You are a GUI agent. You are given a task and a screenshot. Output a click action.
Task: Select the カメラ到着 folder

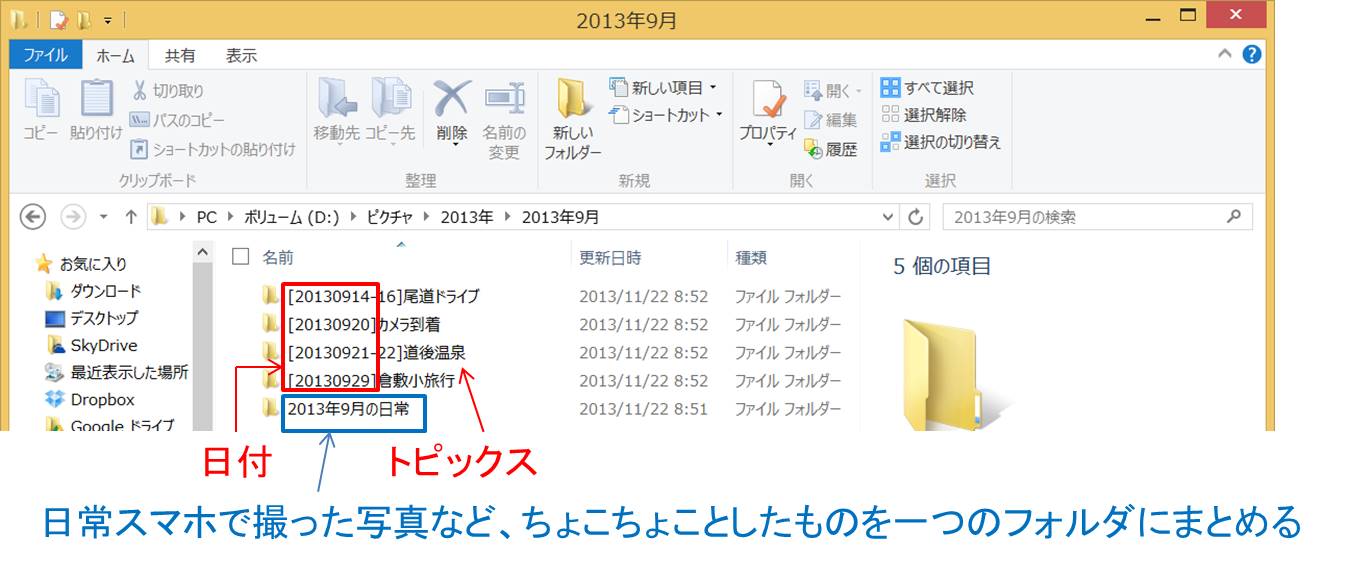(x=352, y=324)
